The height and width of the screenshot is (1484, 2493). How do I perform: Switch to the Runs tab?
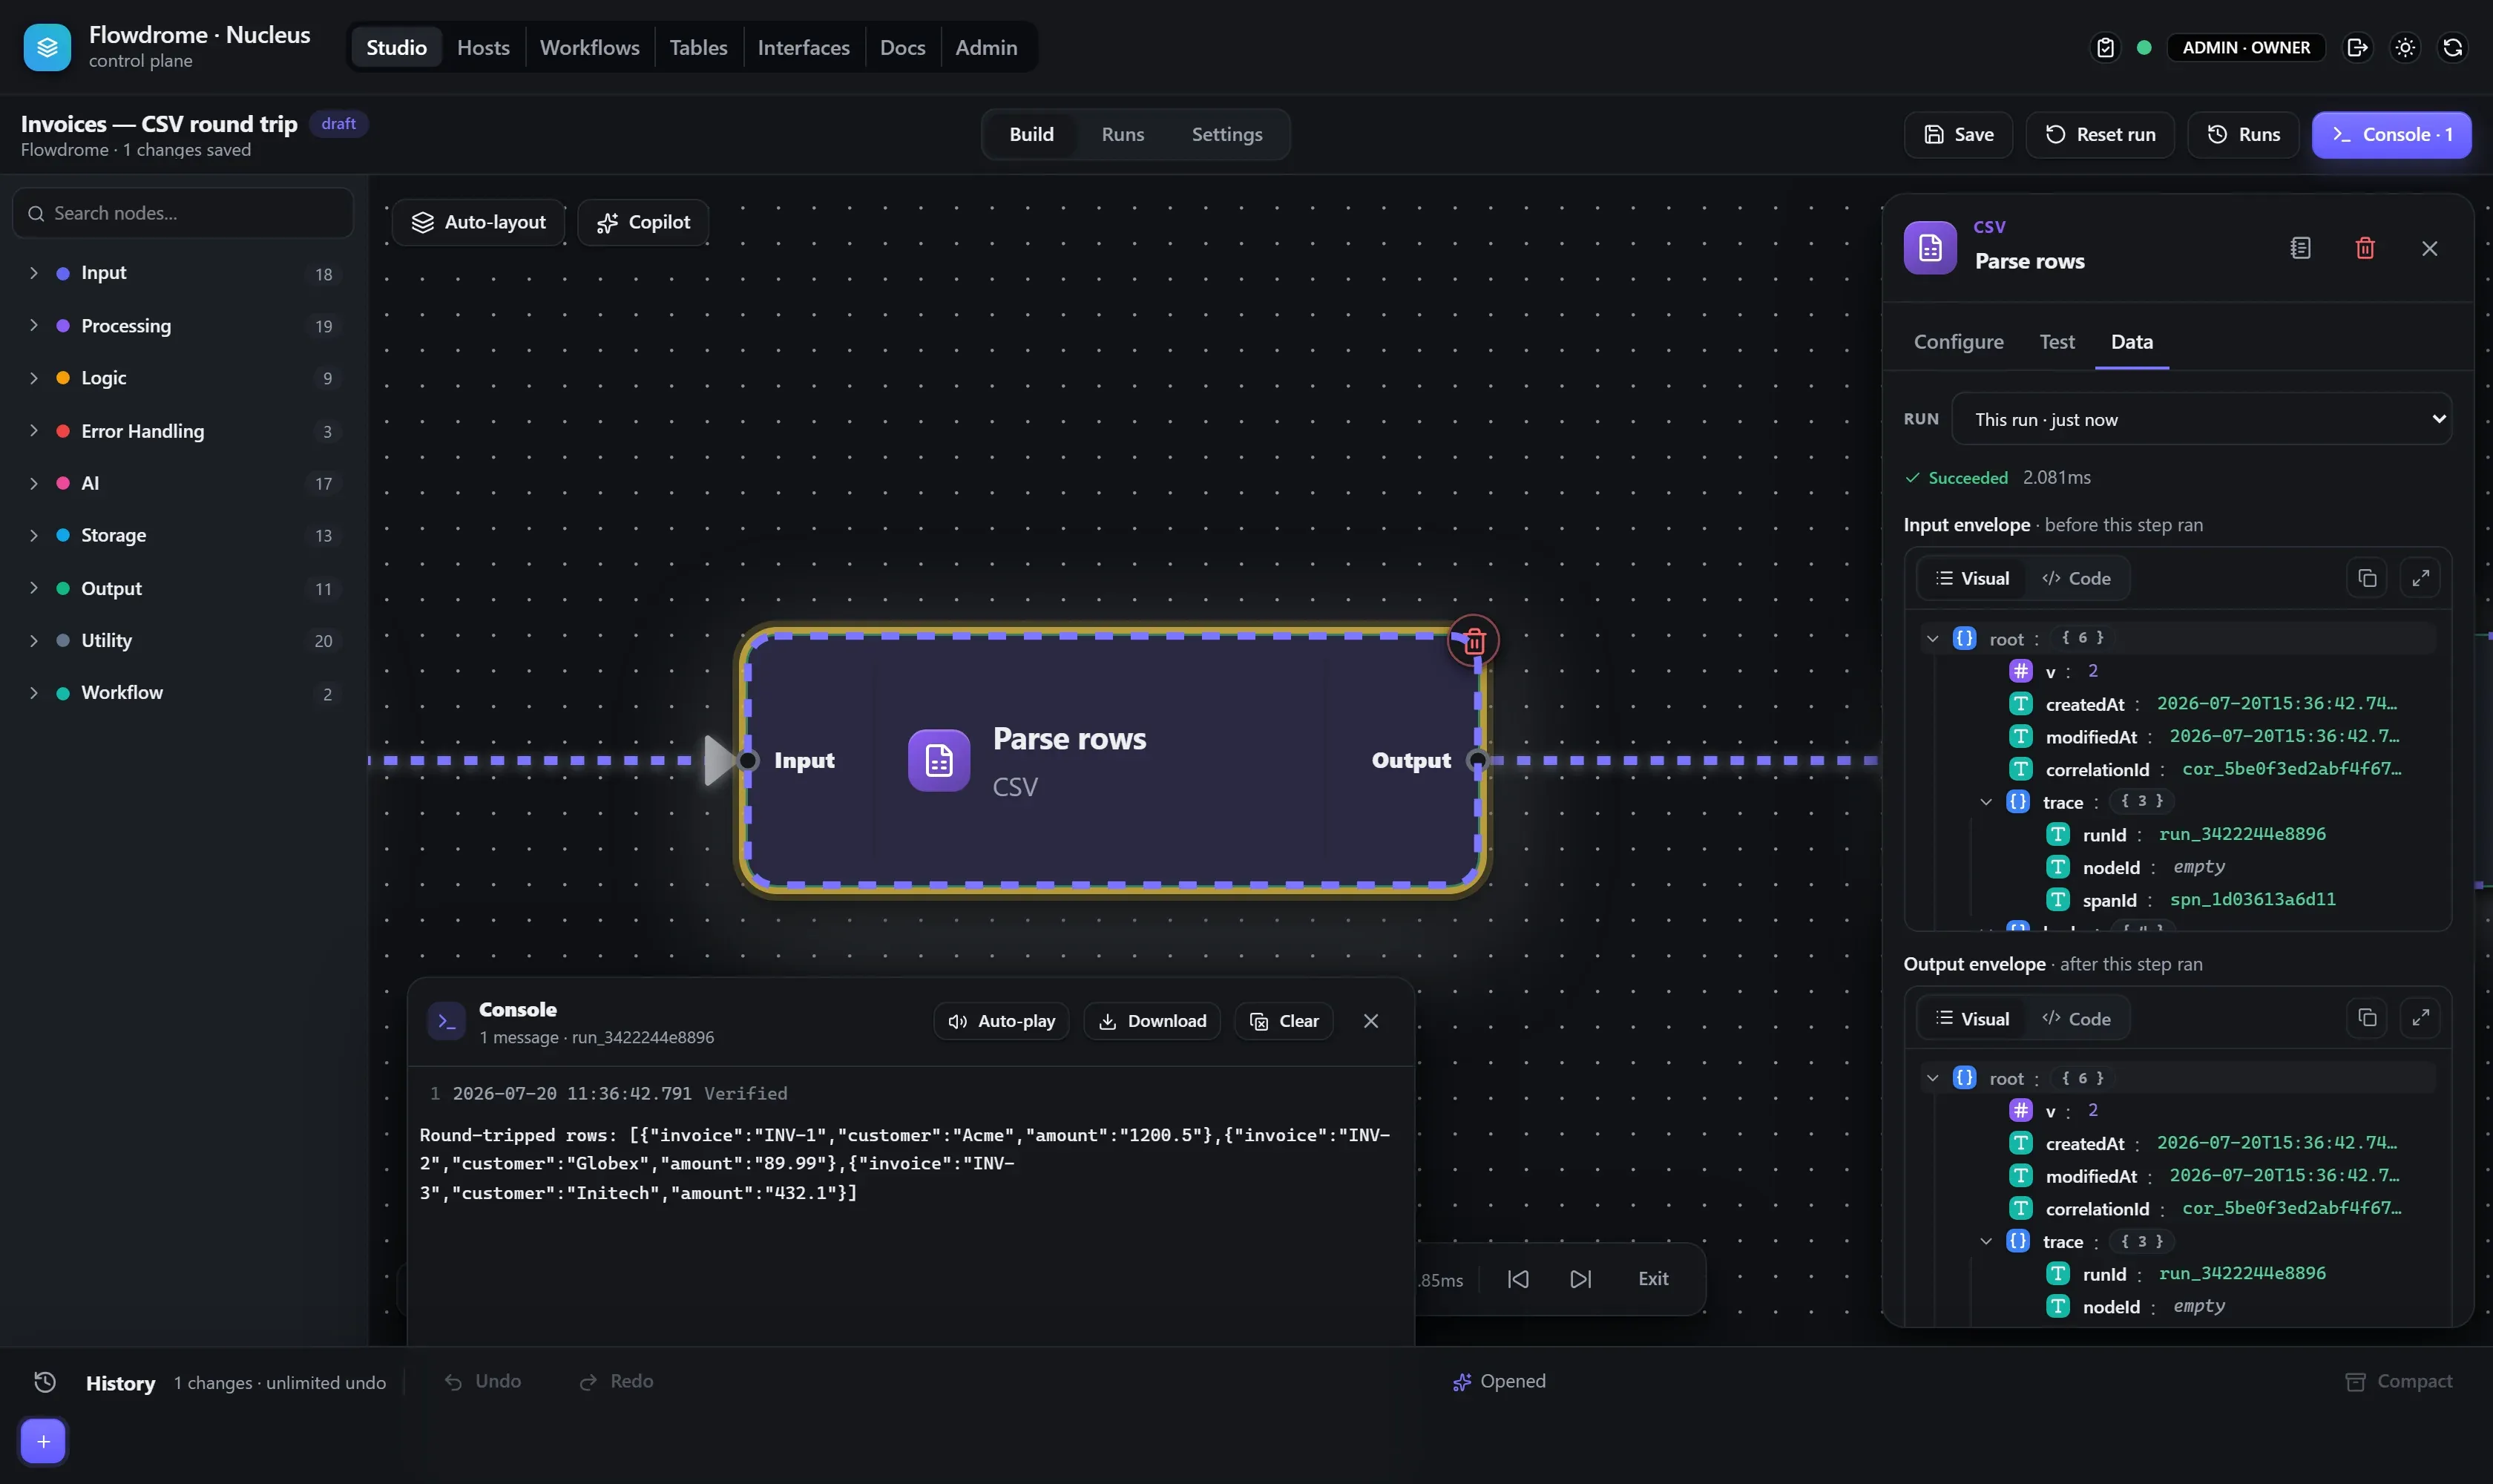point(1122,134)
